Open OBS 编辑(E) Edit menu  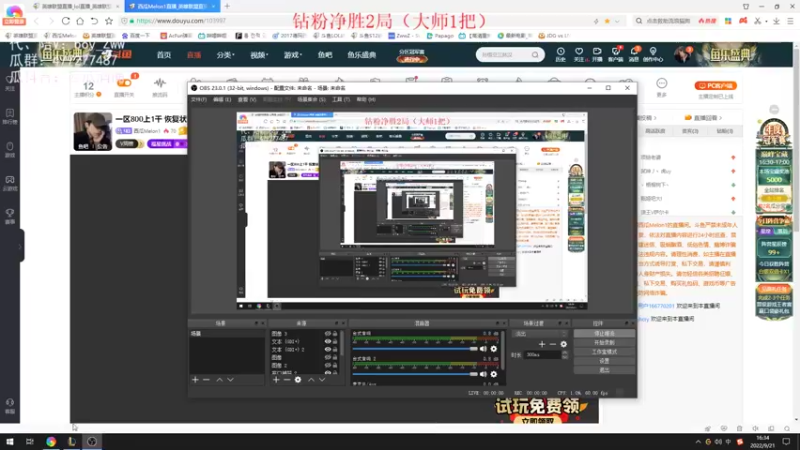222,99
